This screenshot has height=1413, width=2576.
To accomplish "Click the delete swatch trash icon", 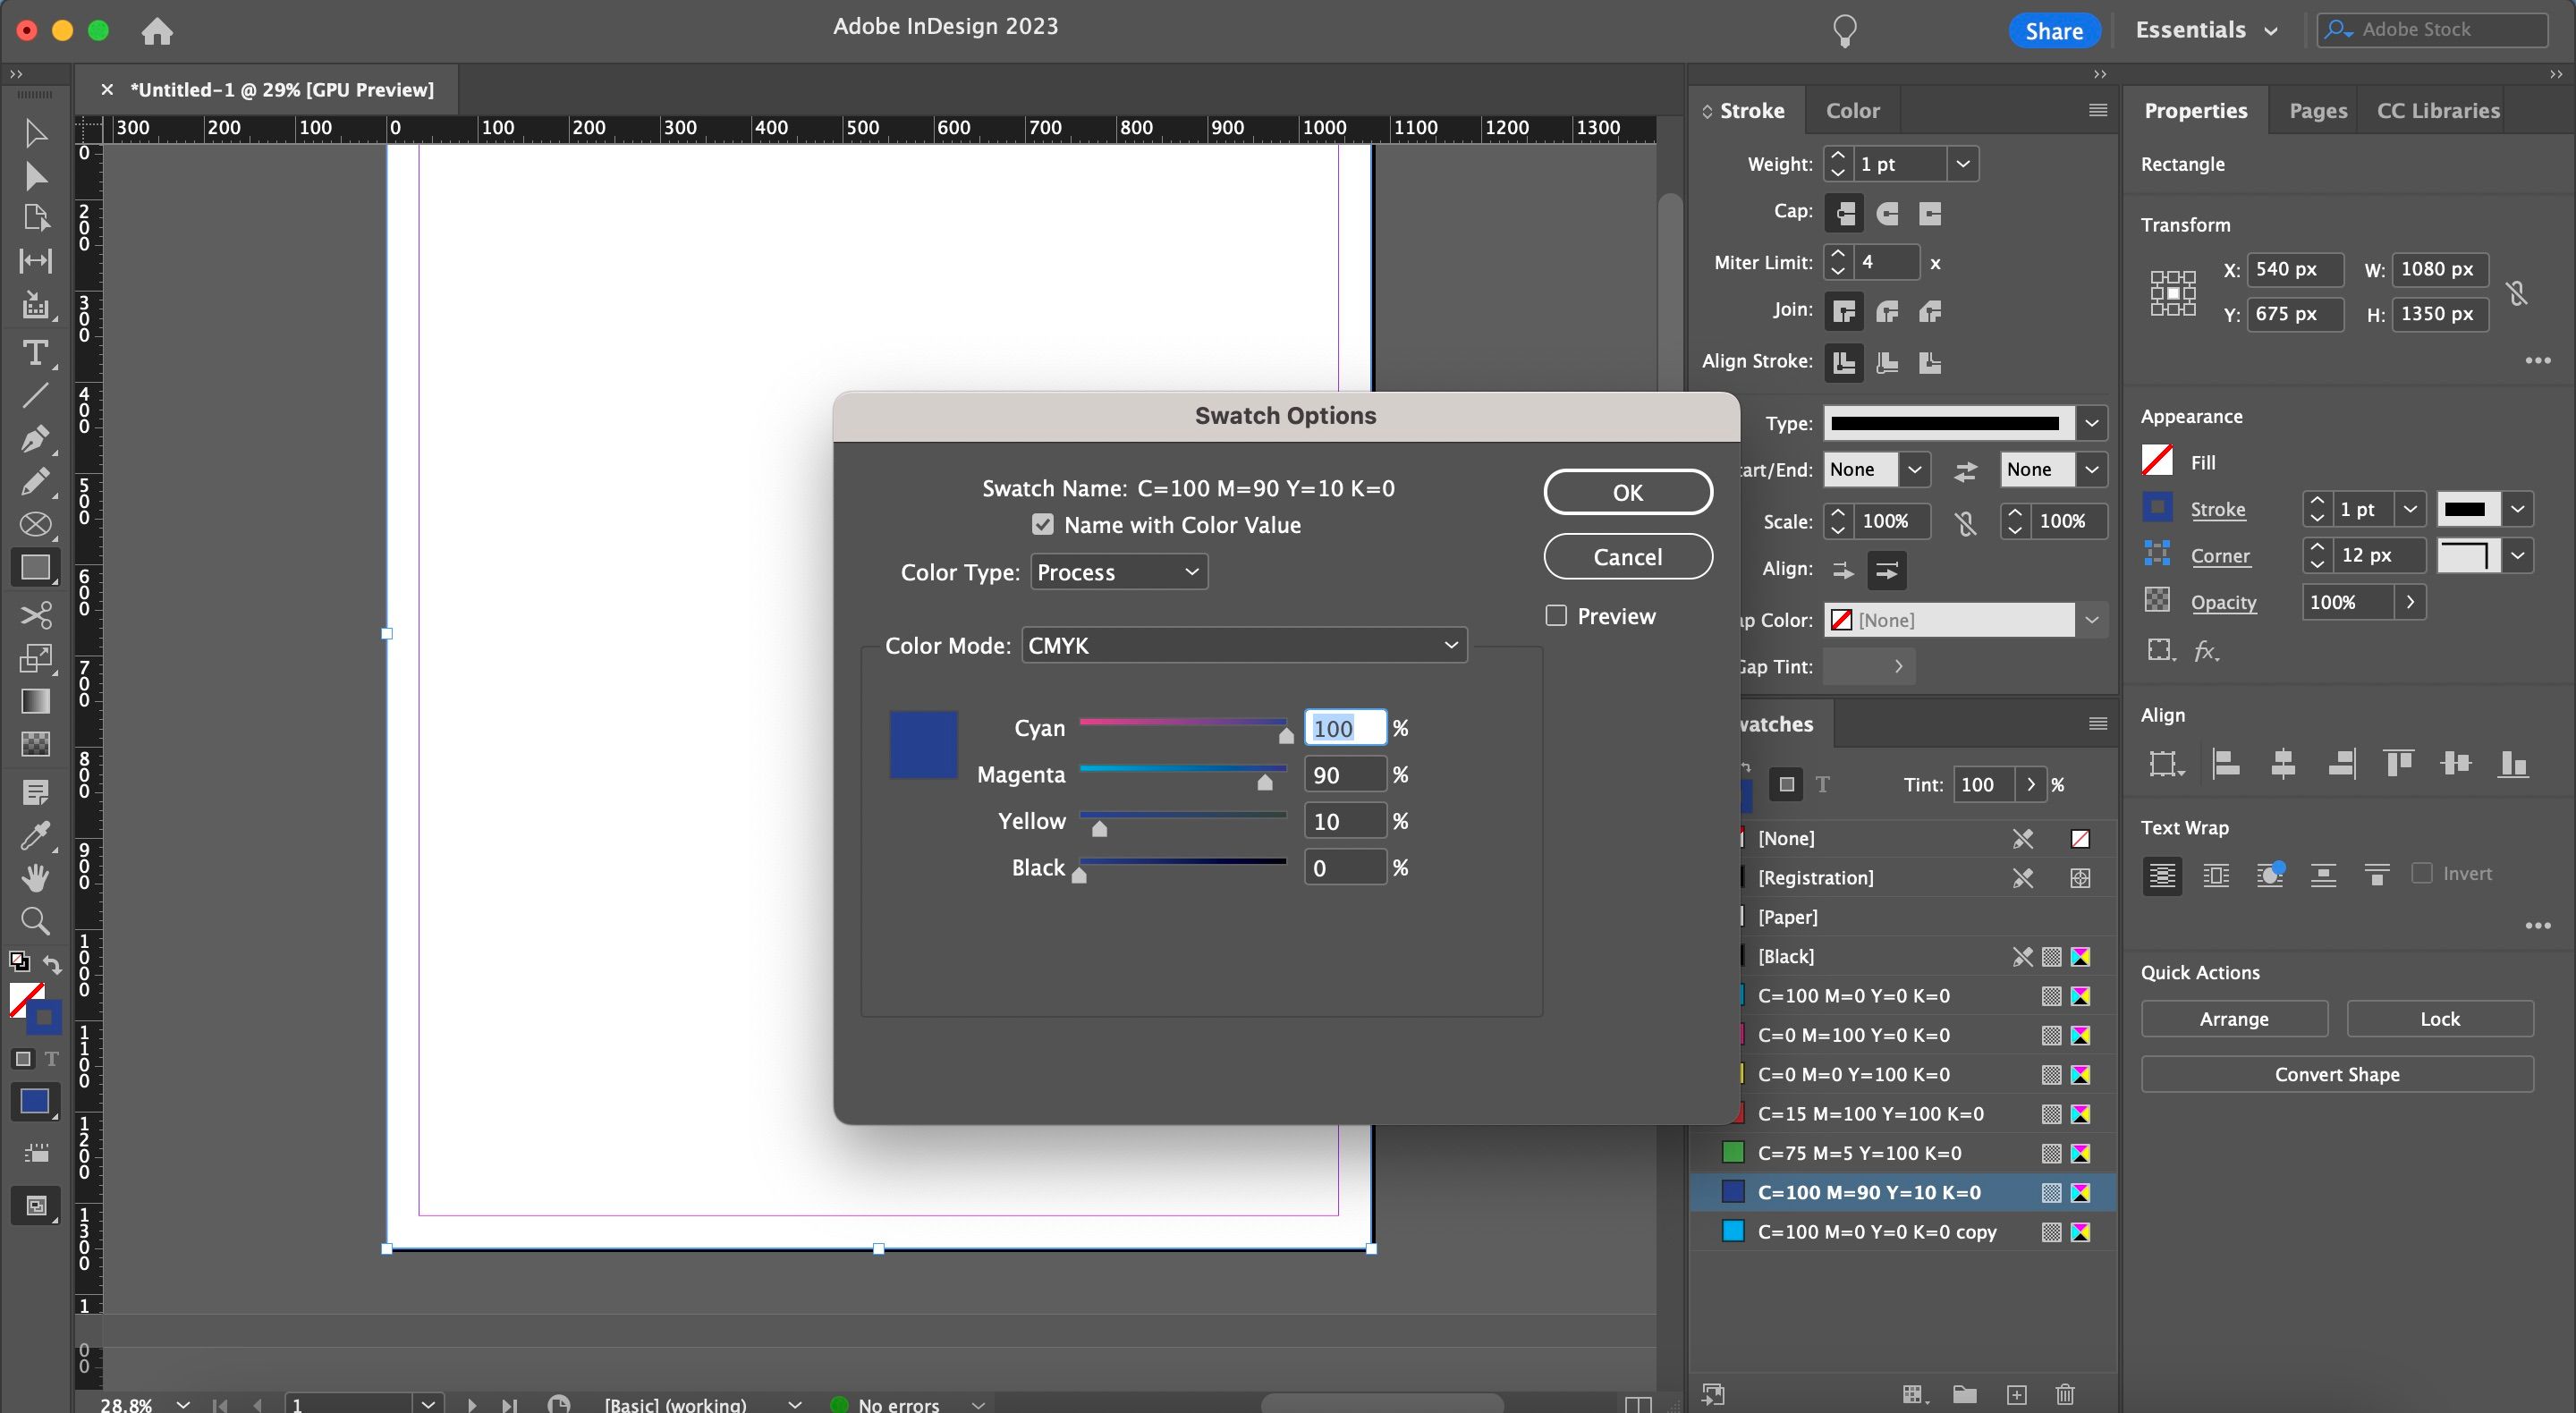I will pyautogui.click(x=2065, y=1395).
